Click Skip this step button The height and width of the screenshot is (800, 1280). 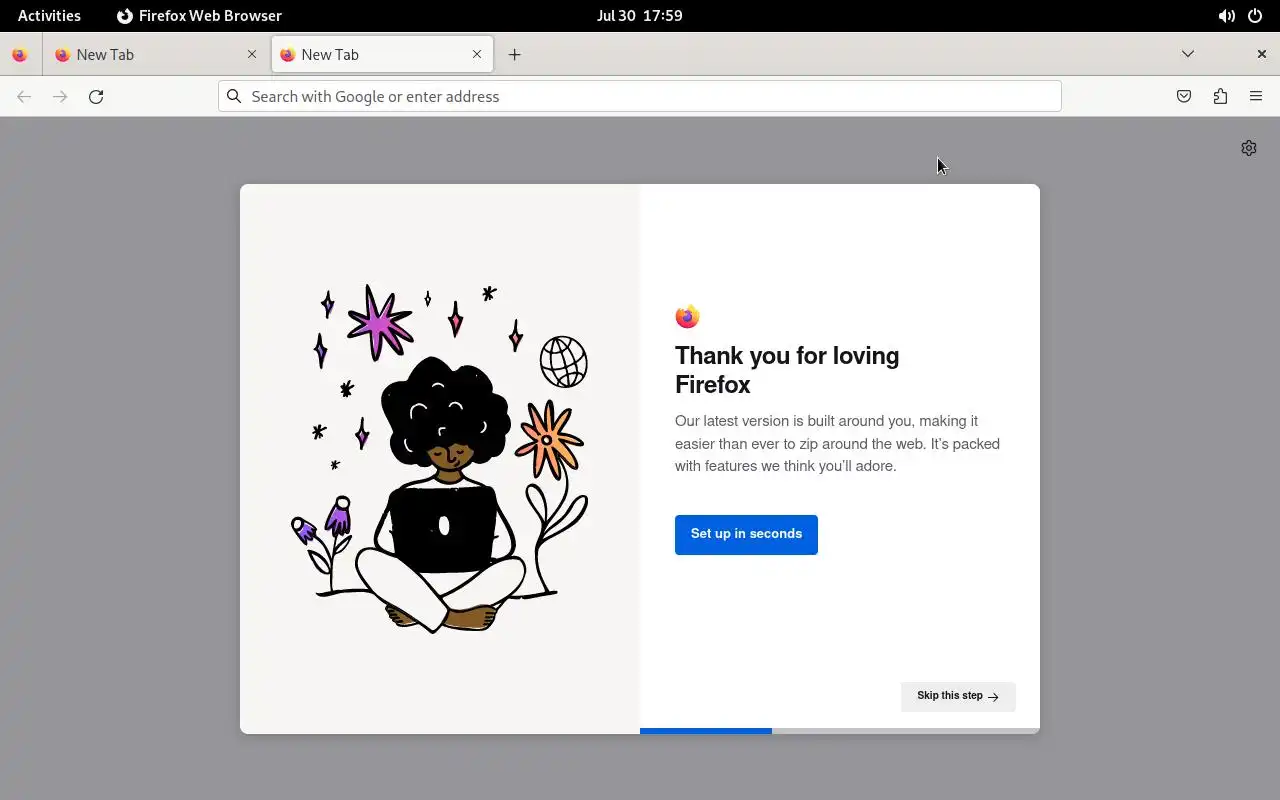coord(958,696)
